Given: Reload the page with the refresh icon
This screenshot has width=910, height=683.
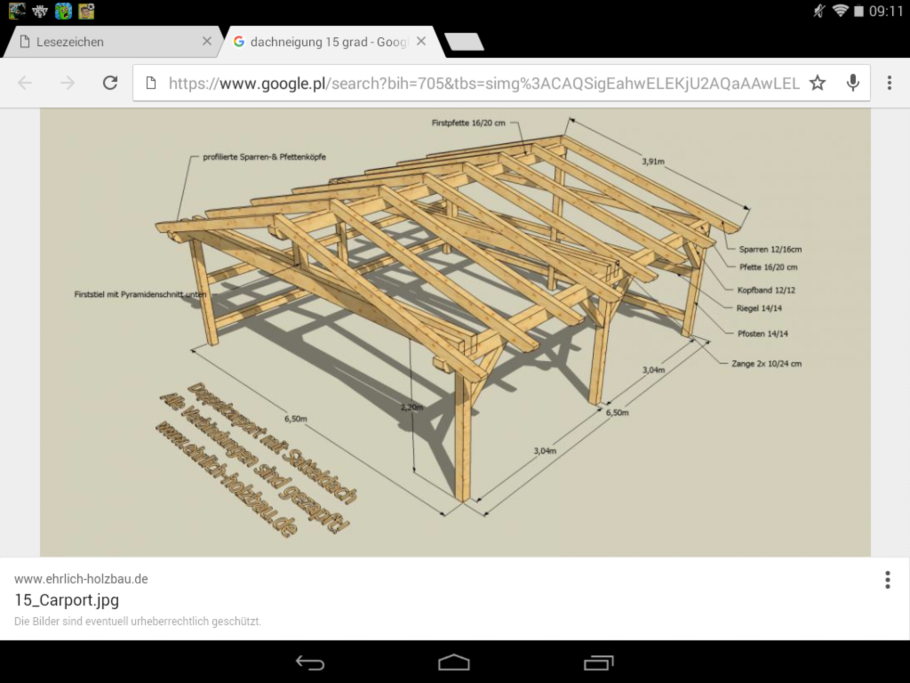Looking at the screenshot, I should coord(110,83).
